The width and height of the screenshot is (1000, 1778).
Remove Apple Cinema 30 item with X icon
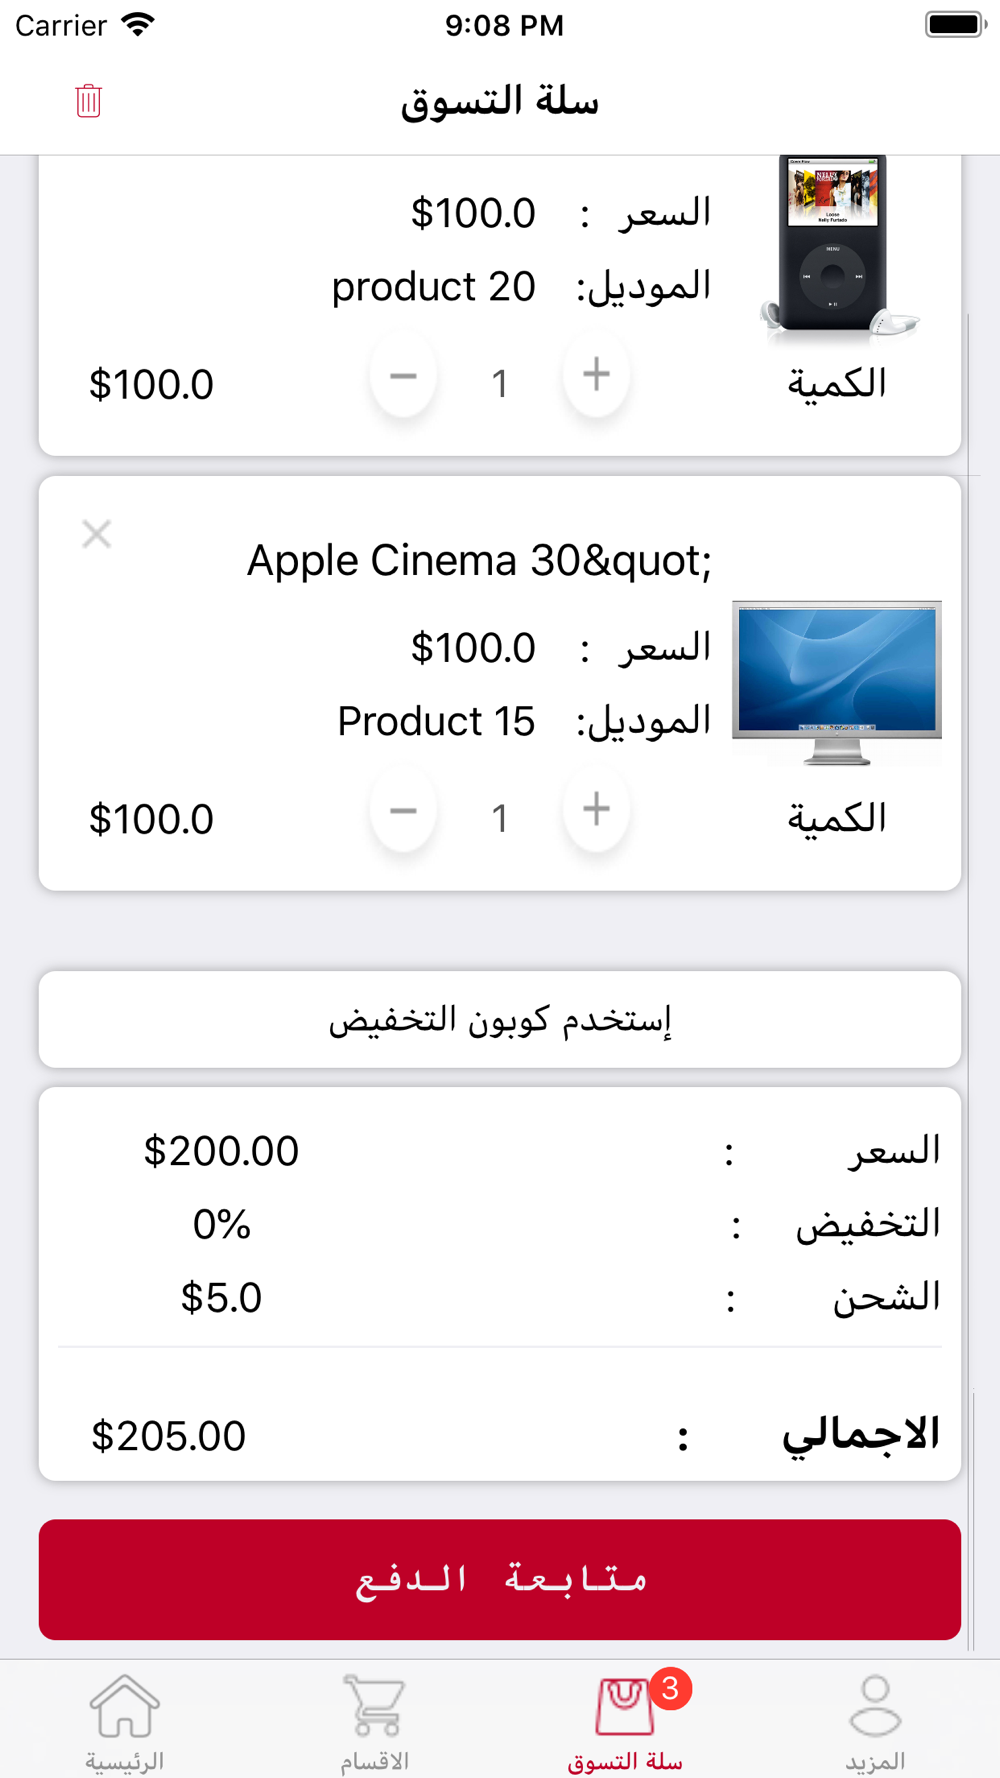point(97,534)
